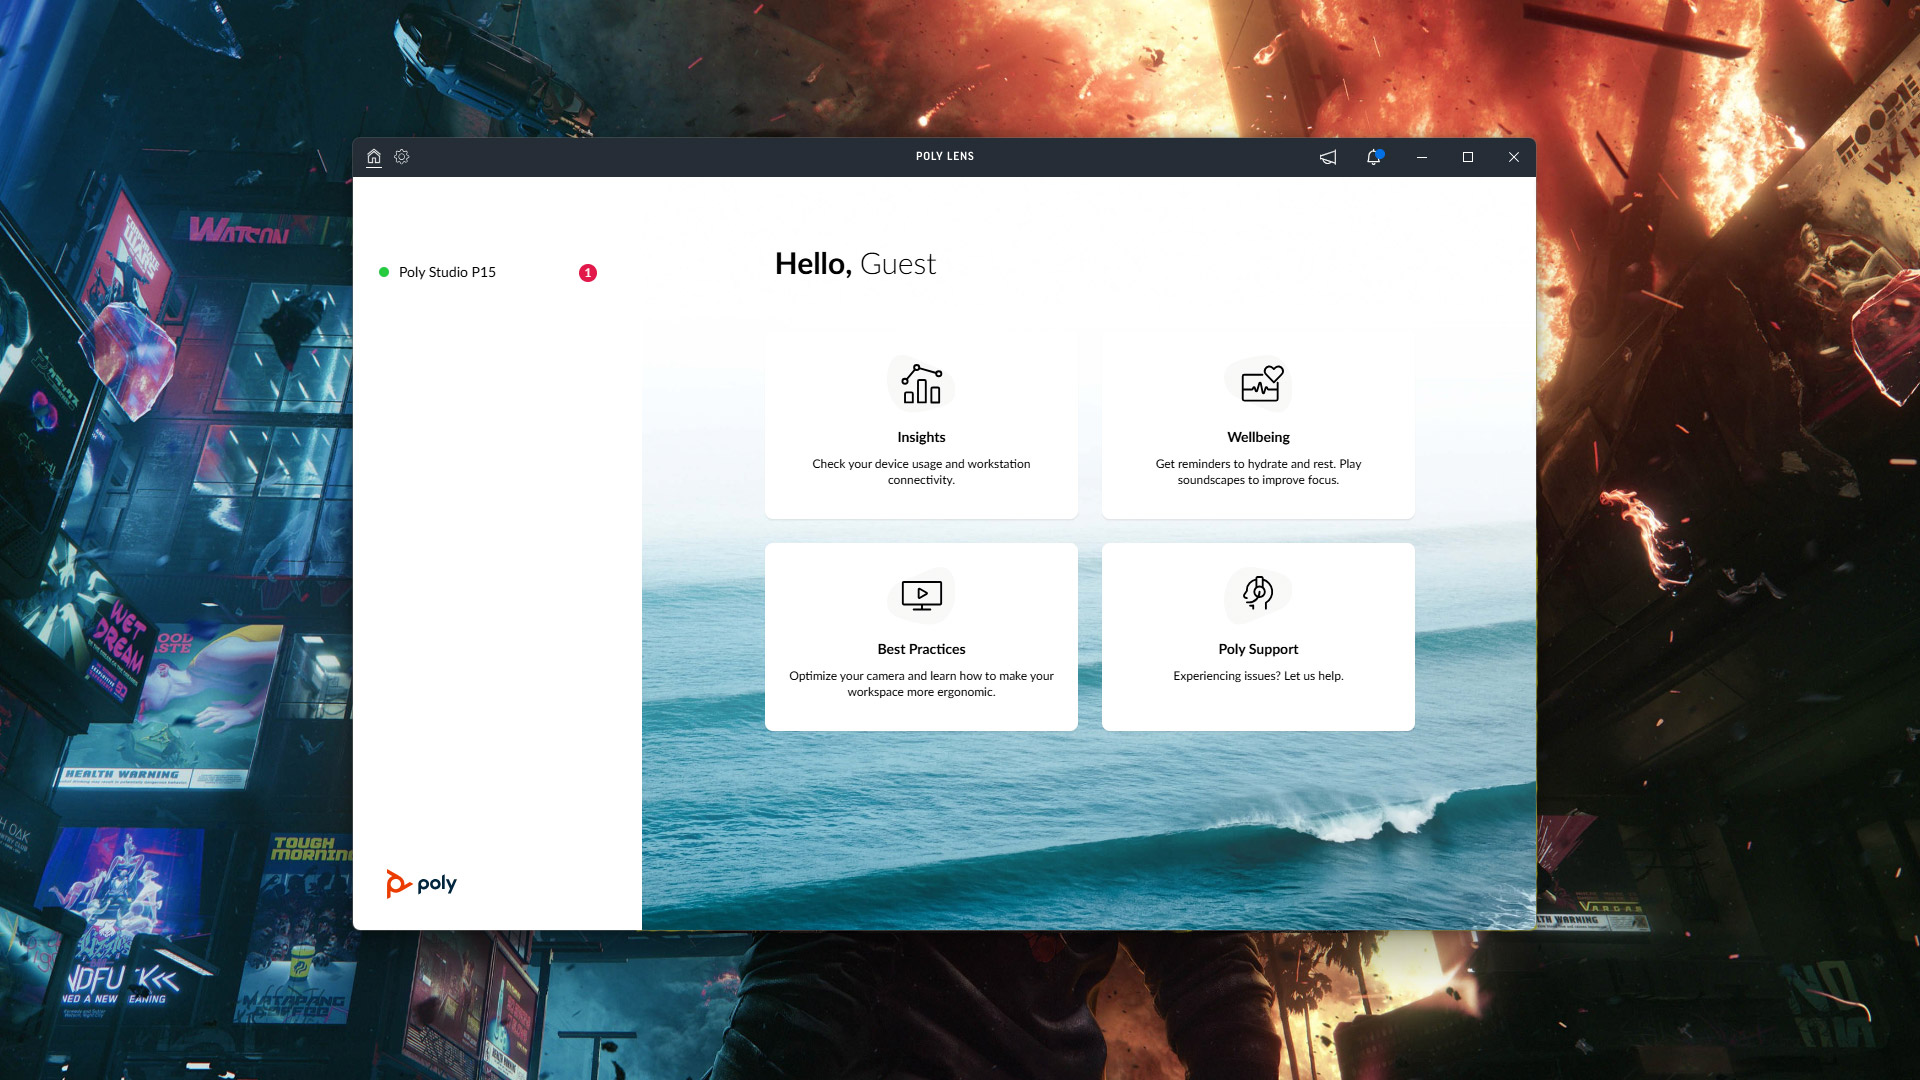Click 'Experiencing issues? Let us help.' text
Image resolution: width=1920 pixels, height=1080 pixels.
[x=1258, y=676]
